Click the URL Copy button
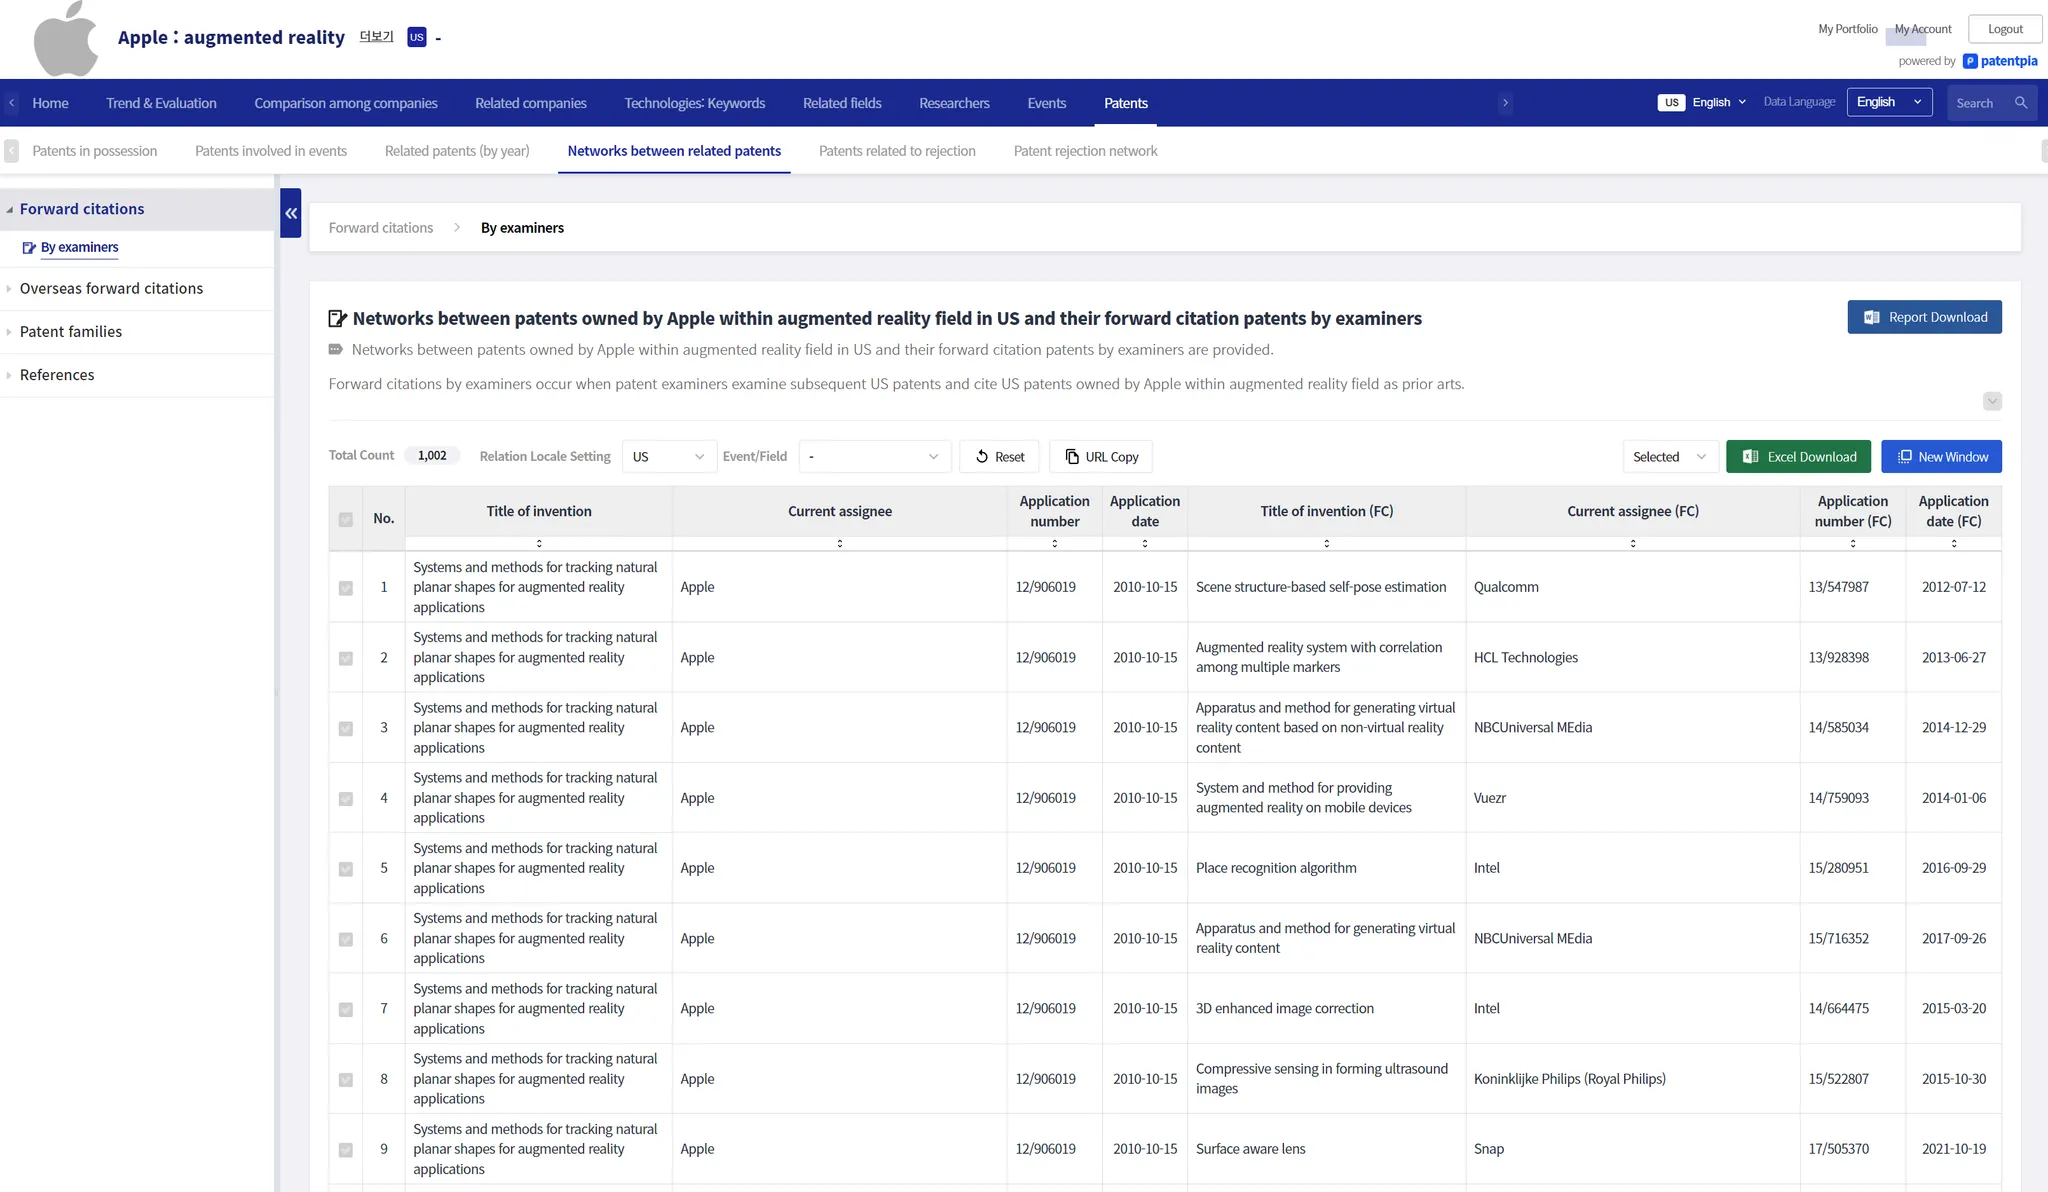Image resolution: width=2048 pixels, height=1192 pixels. point(1101,457)
